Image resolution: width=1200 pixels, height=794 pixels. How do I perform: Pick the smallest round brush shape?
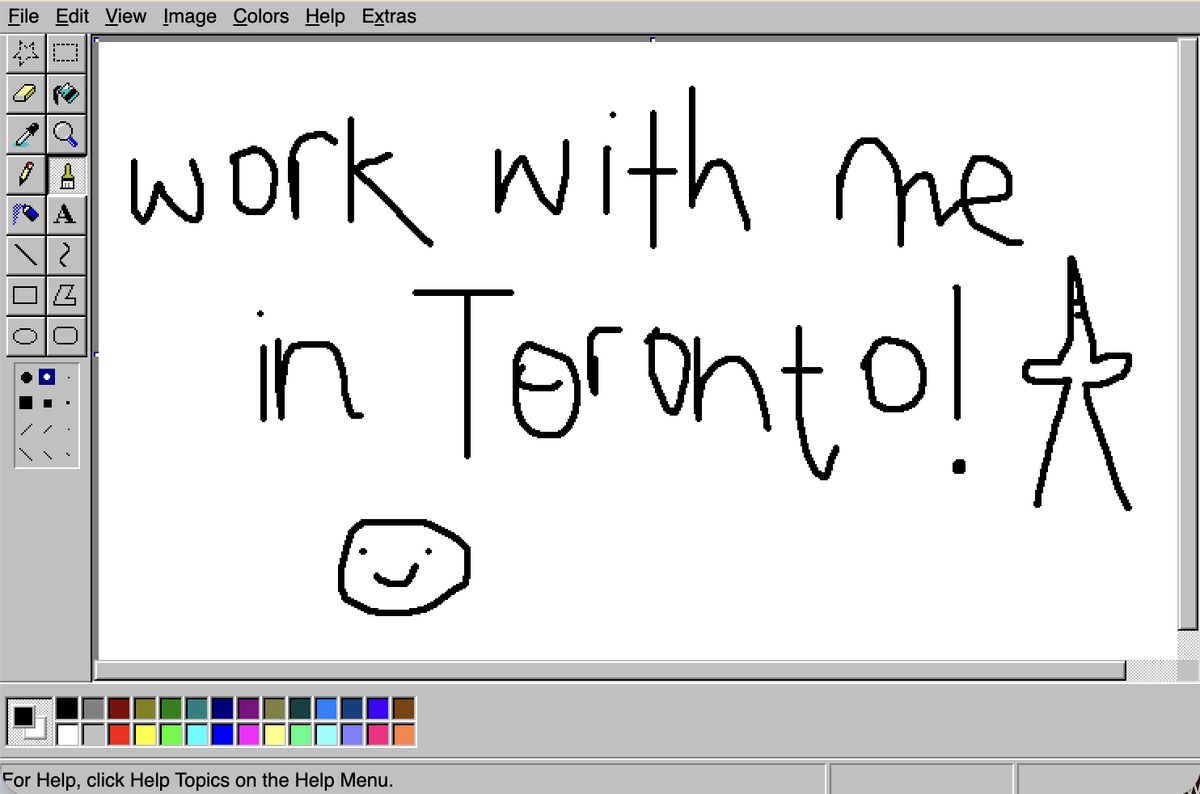68,380
